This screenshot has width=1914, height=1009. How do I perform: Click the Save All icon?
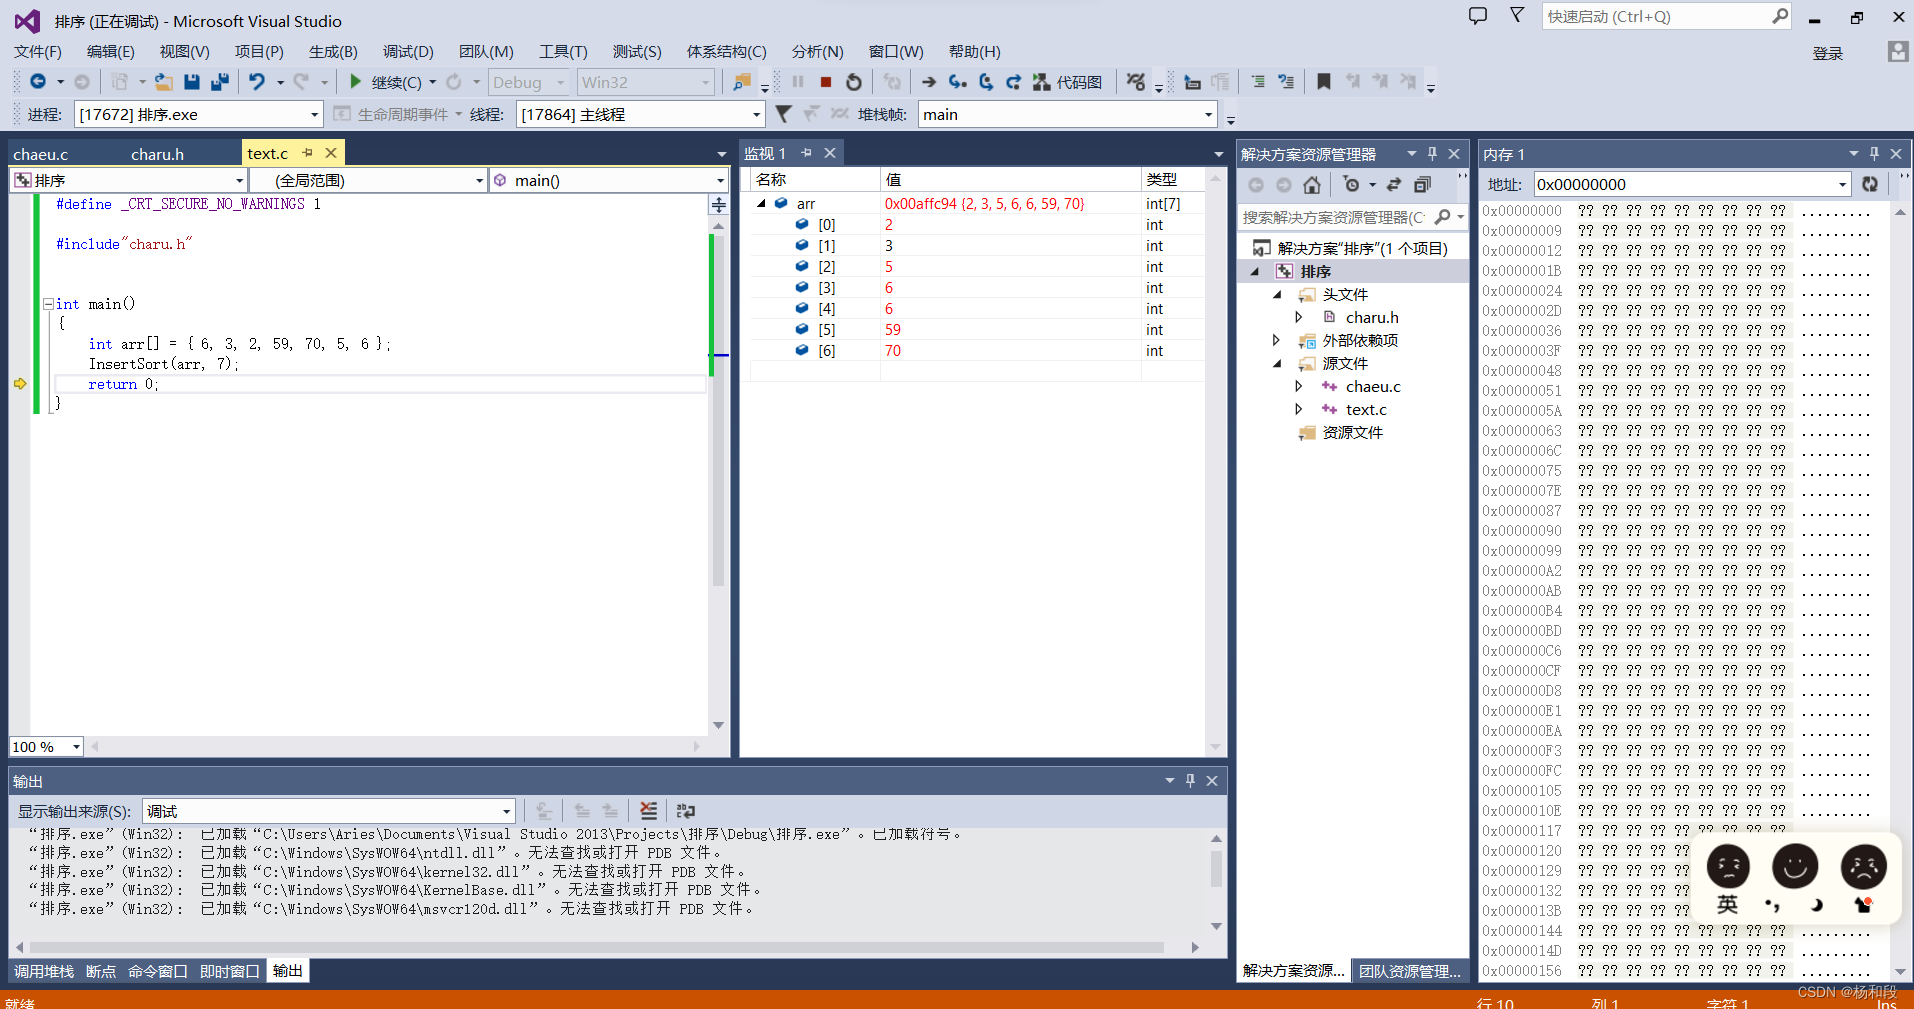pos(219,82)
